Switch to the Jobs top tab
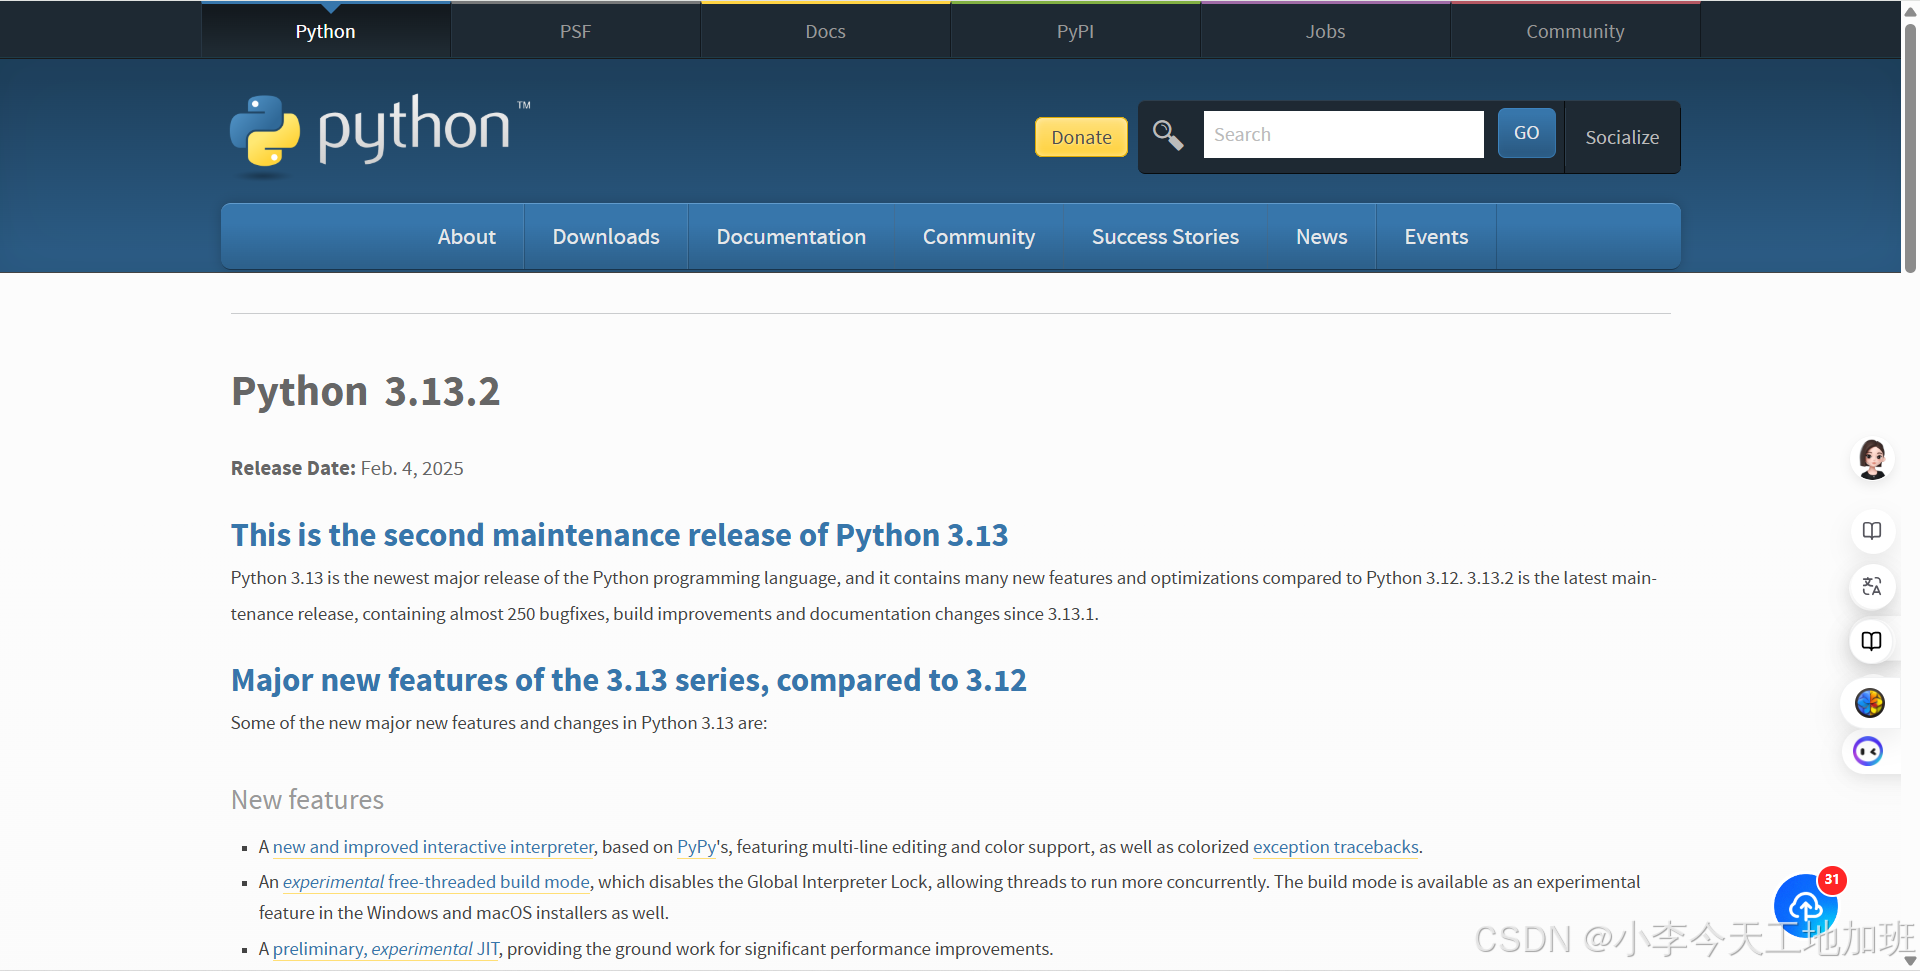 1325,31
